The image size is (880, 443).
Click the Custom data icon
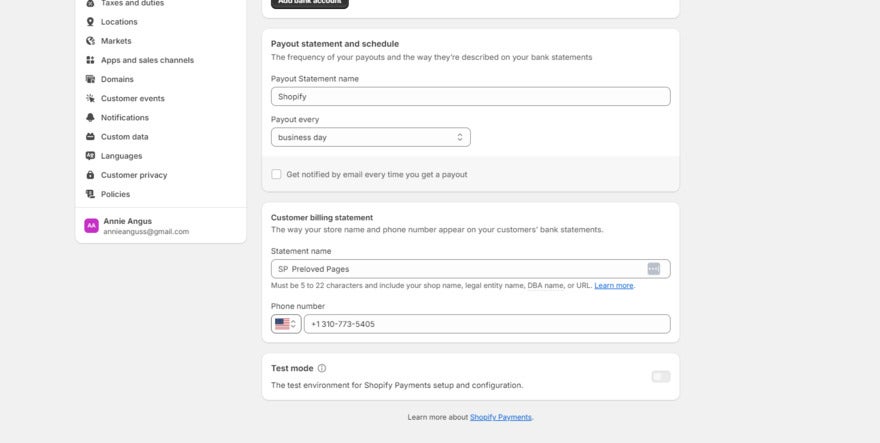pyautogui.click(x=90, y=136)
